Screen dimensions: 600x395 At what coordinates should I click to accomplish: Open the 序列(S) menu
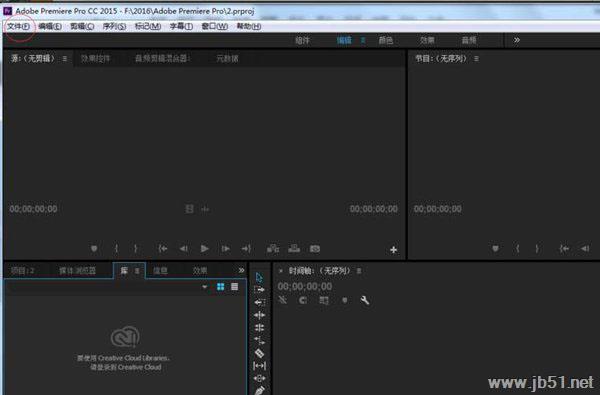114,26
